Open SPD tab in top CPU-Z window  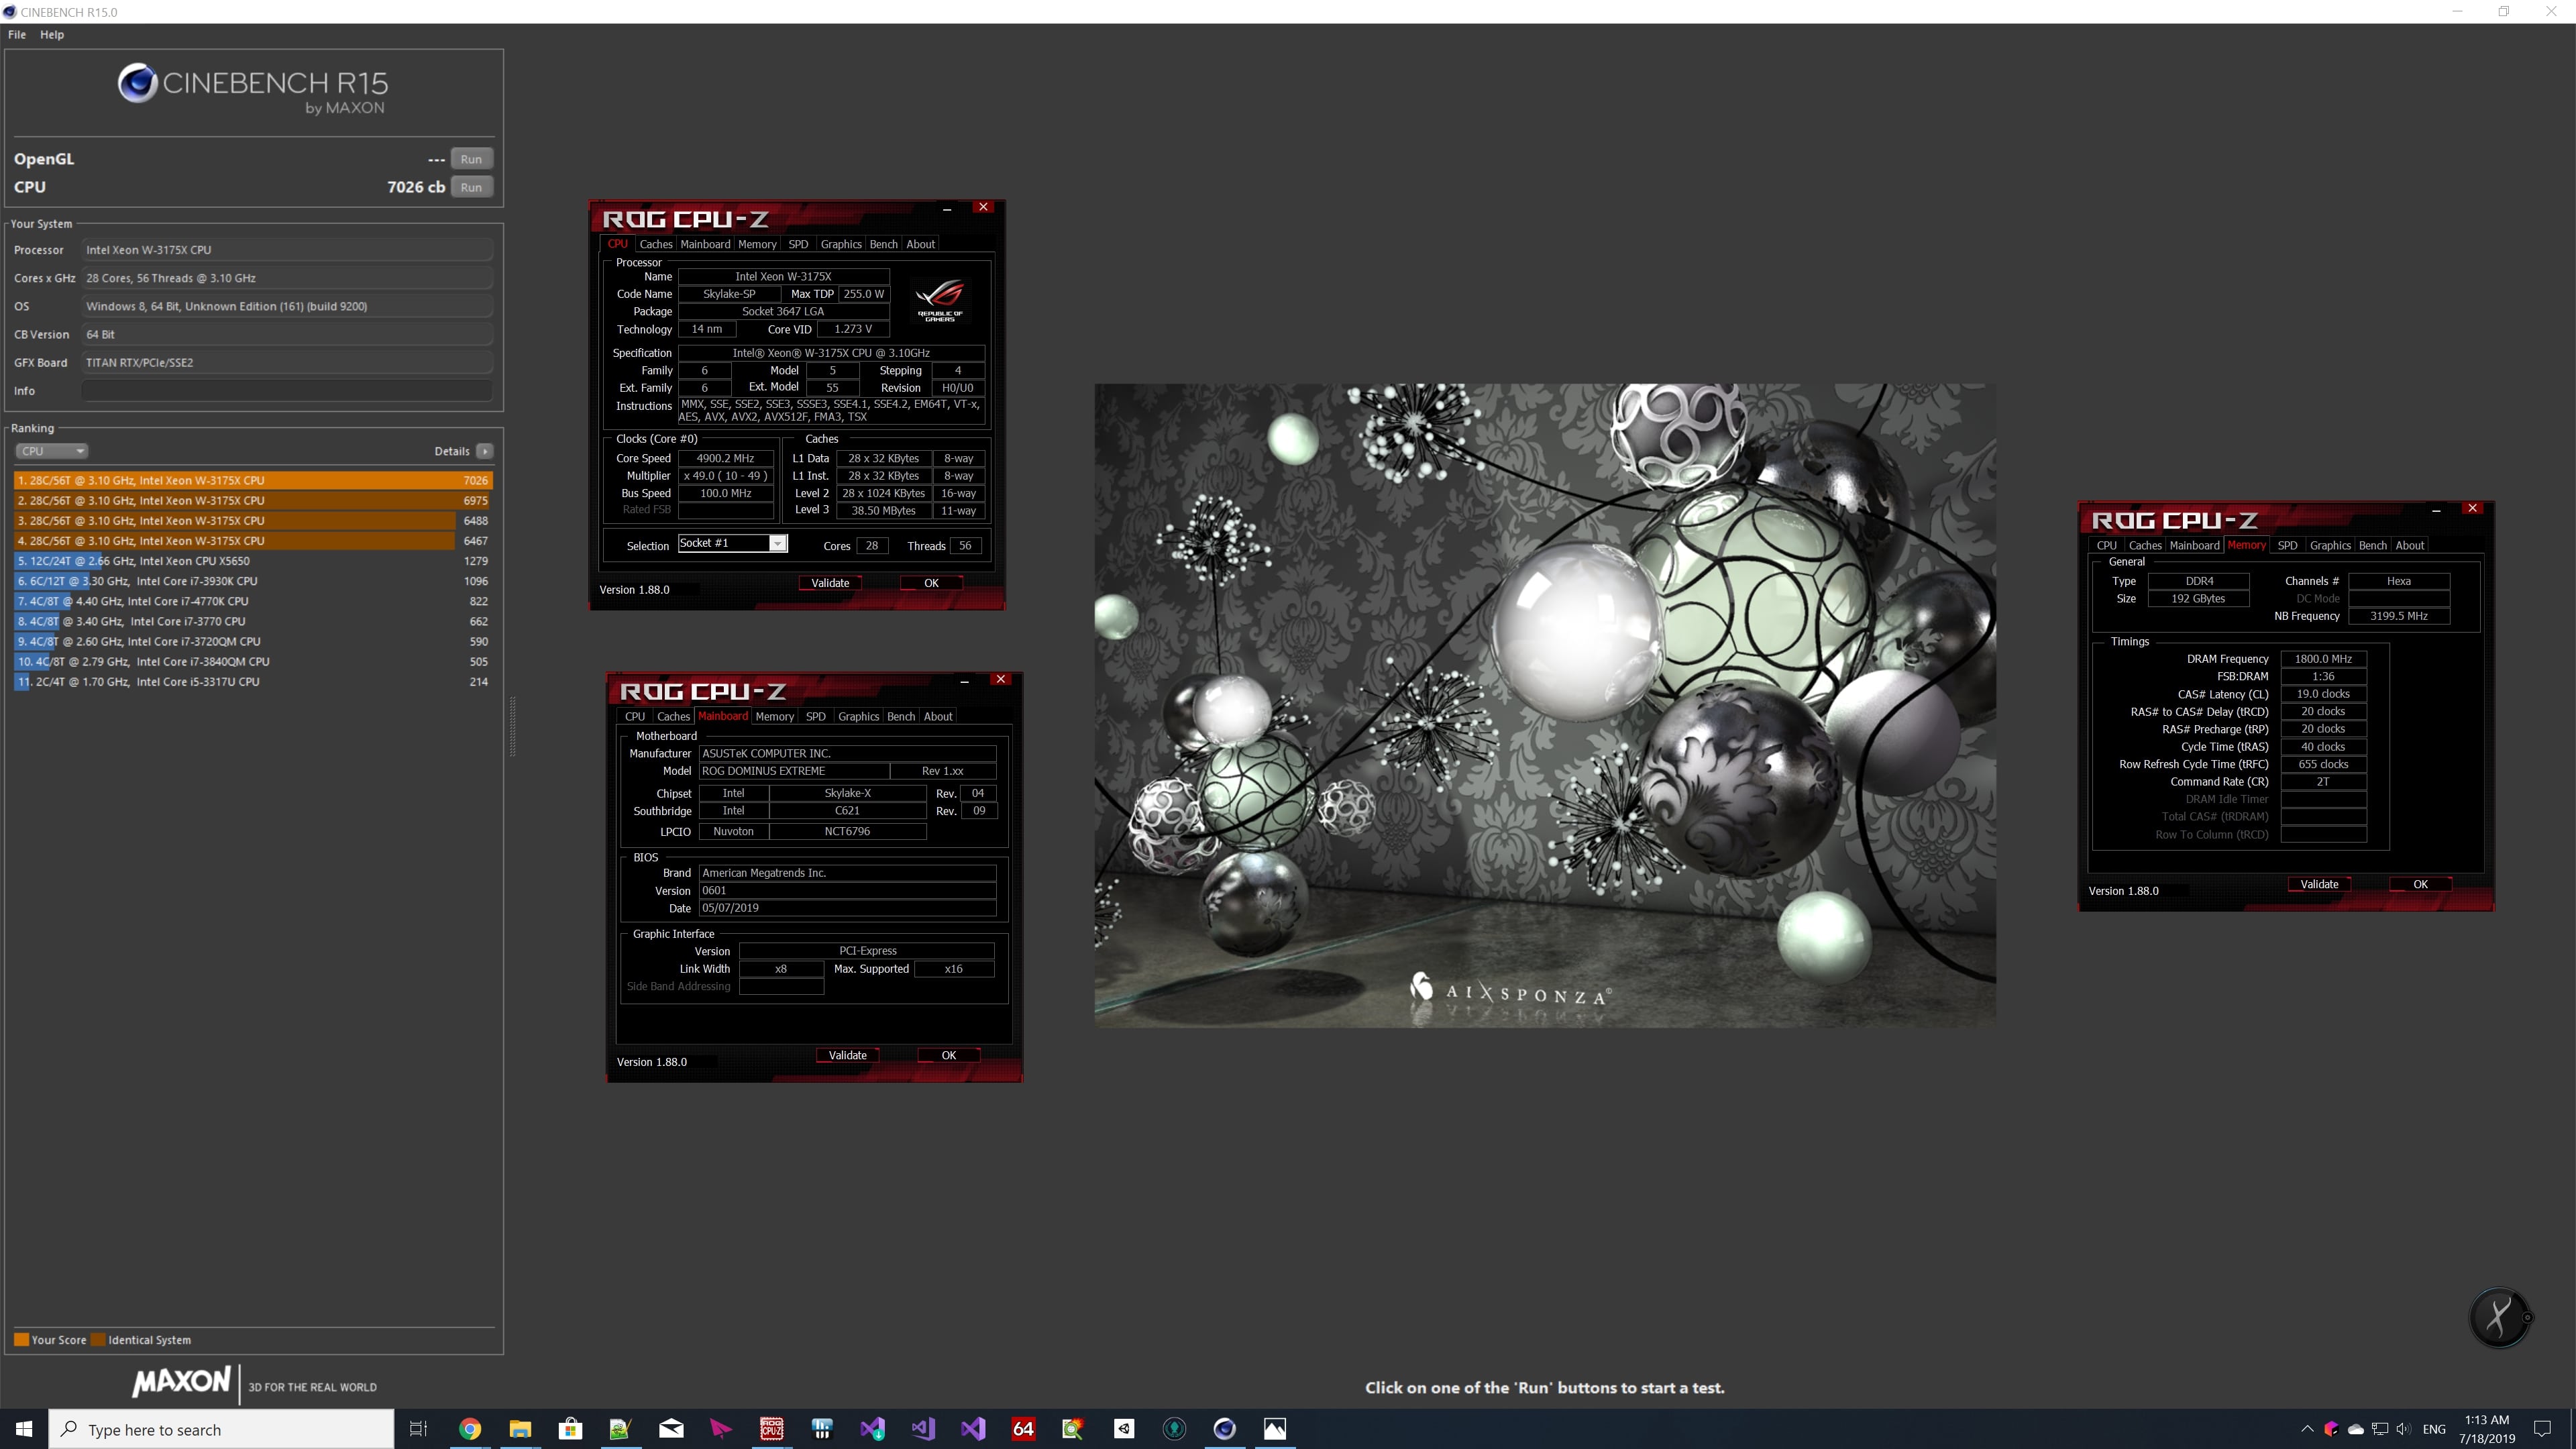pyautogui.click(x=798, y=244)
